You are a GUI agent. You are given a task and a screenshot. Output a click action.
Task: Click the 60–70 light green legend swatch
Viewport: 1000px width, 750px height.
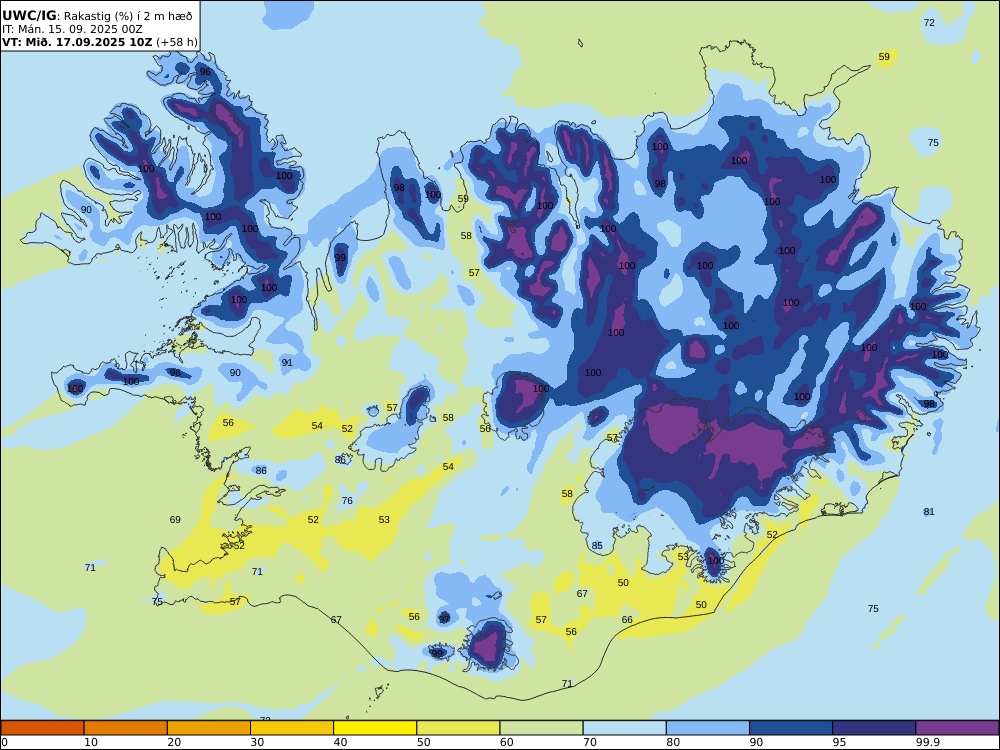coord(541,728)
